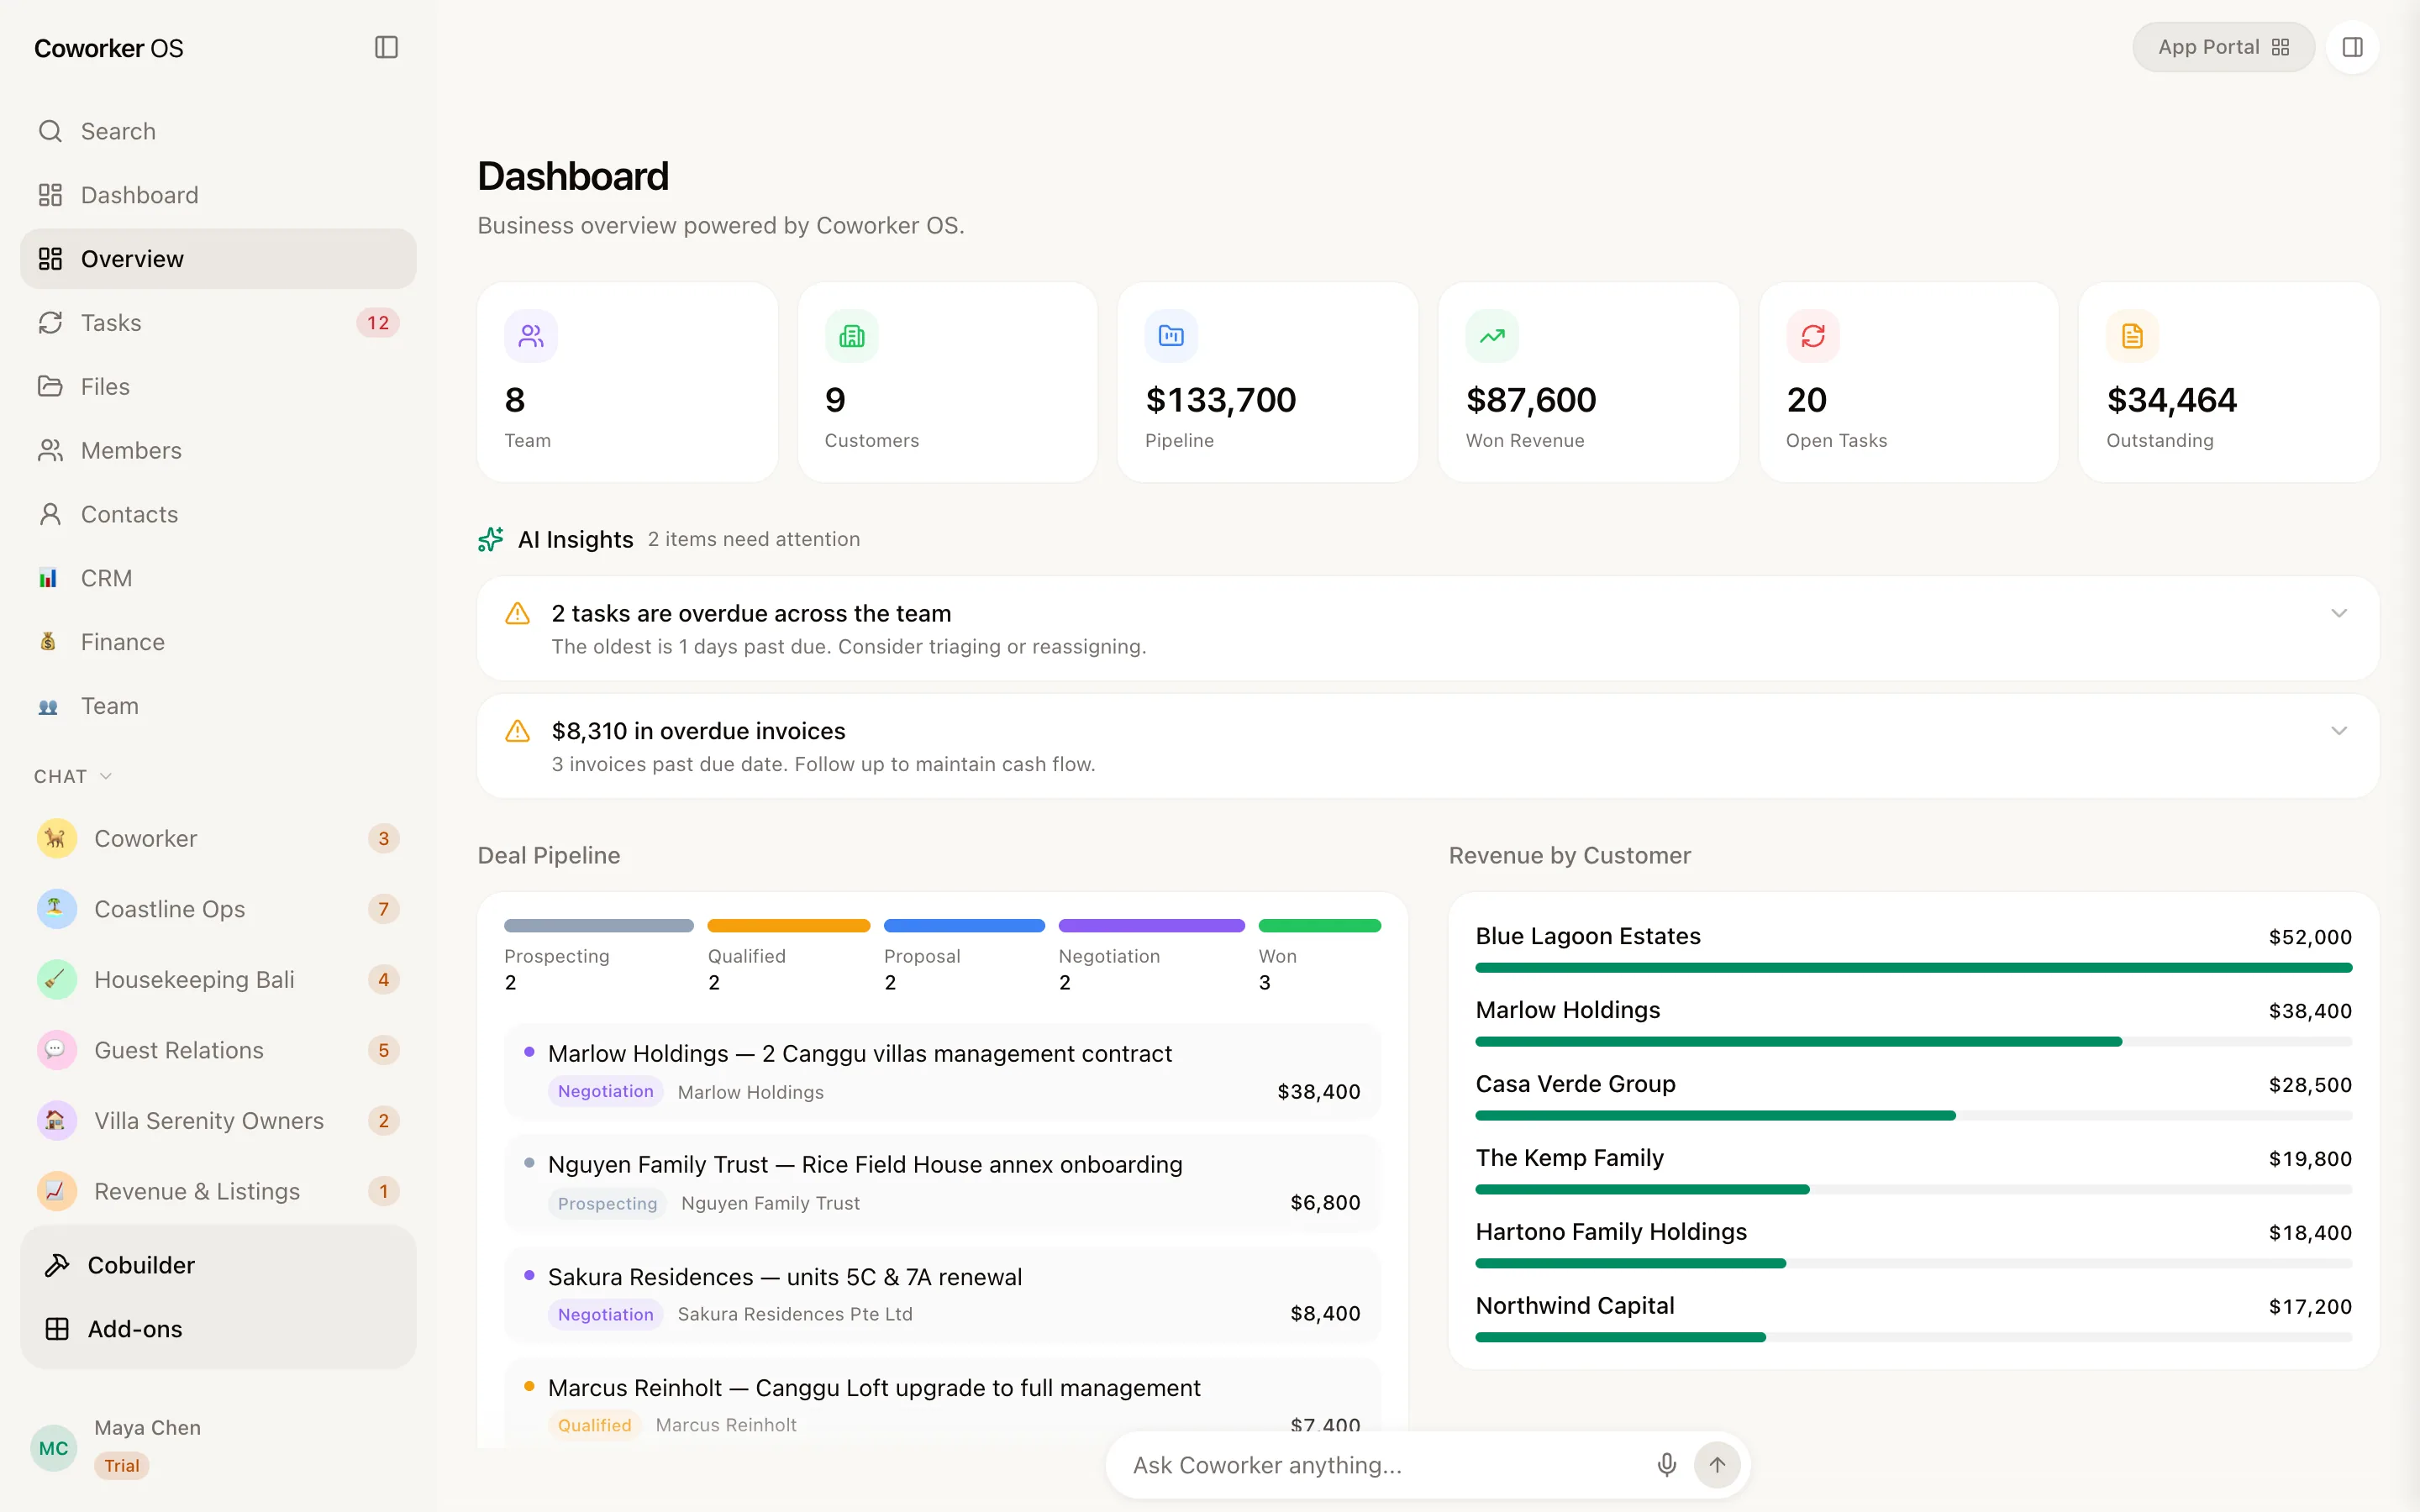Click the Outstanding document icon
Viewport: 2420px width, 1512px height.
pos(2132,336)
